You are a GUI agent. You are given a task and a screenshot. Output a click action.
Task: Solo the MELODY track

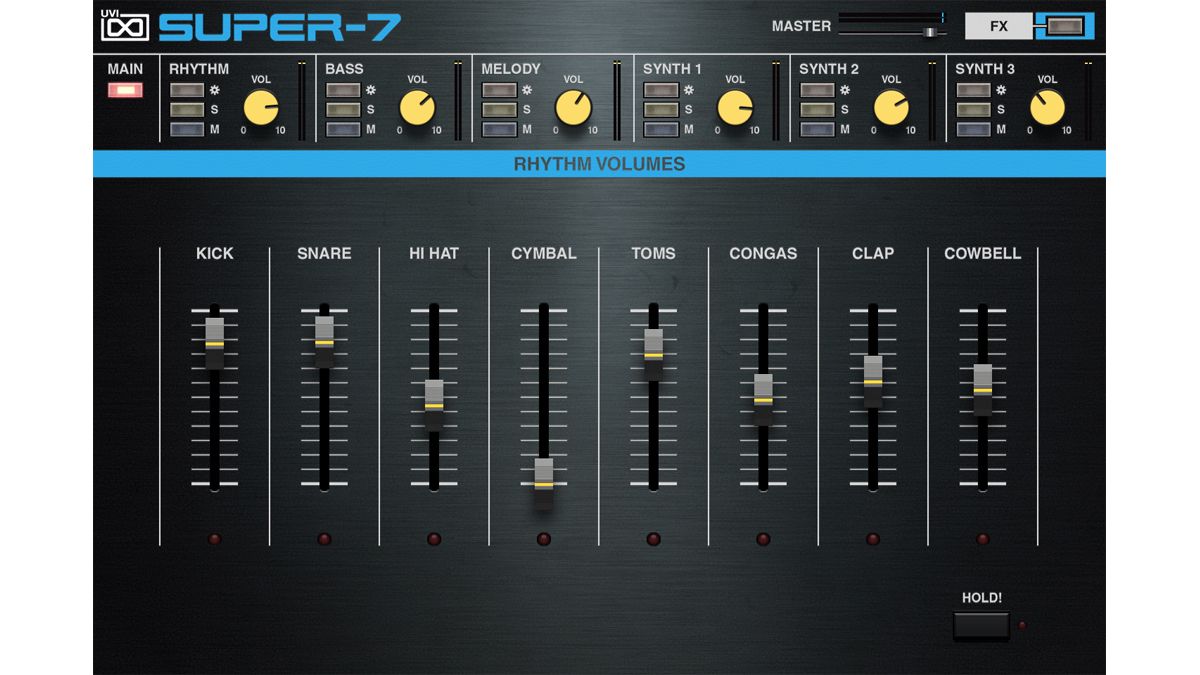point(499,110)
